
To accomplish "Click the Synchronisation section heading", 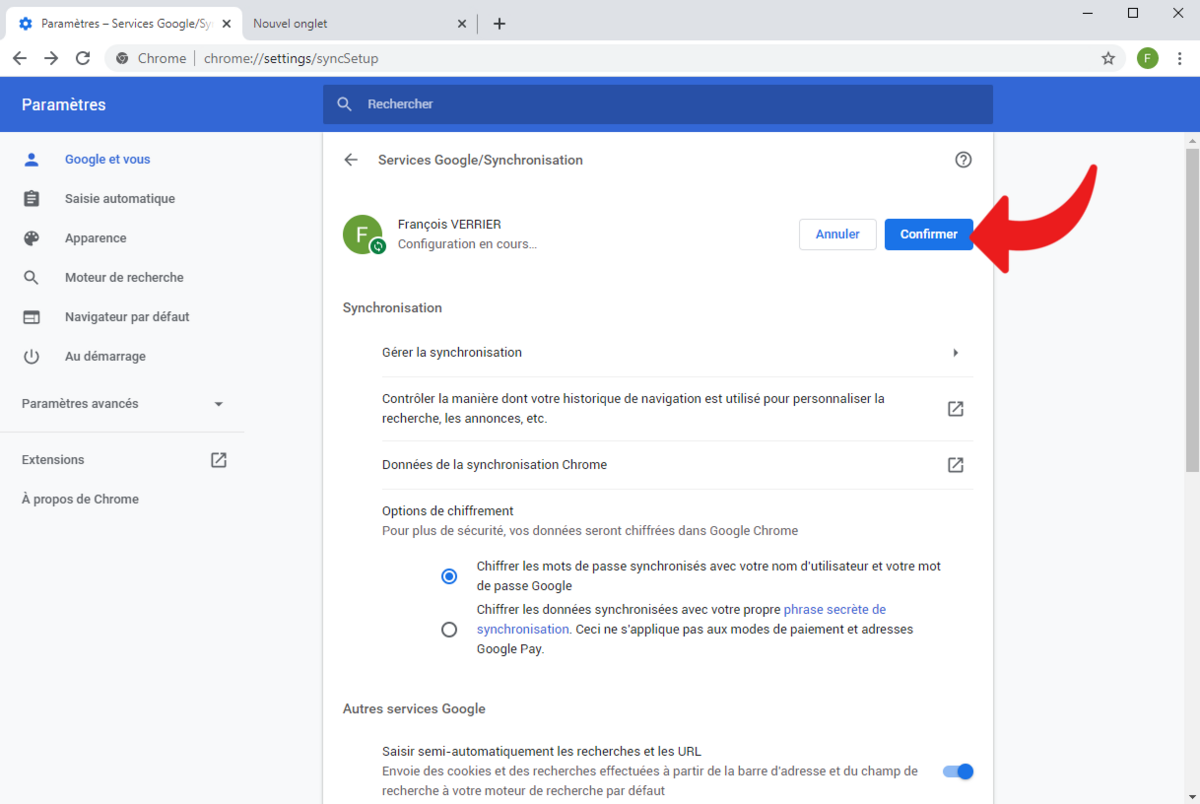I will click(392, 308).
